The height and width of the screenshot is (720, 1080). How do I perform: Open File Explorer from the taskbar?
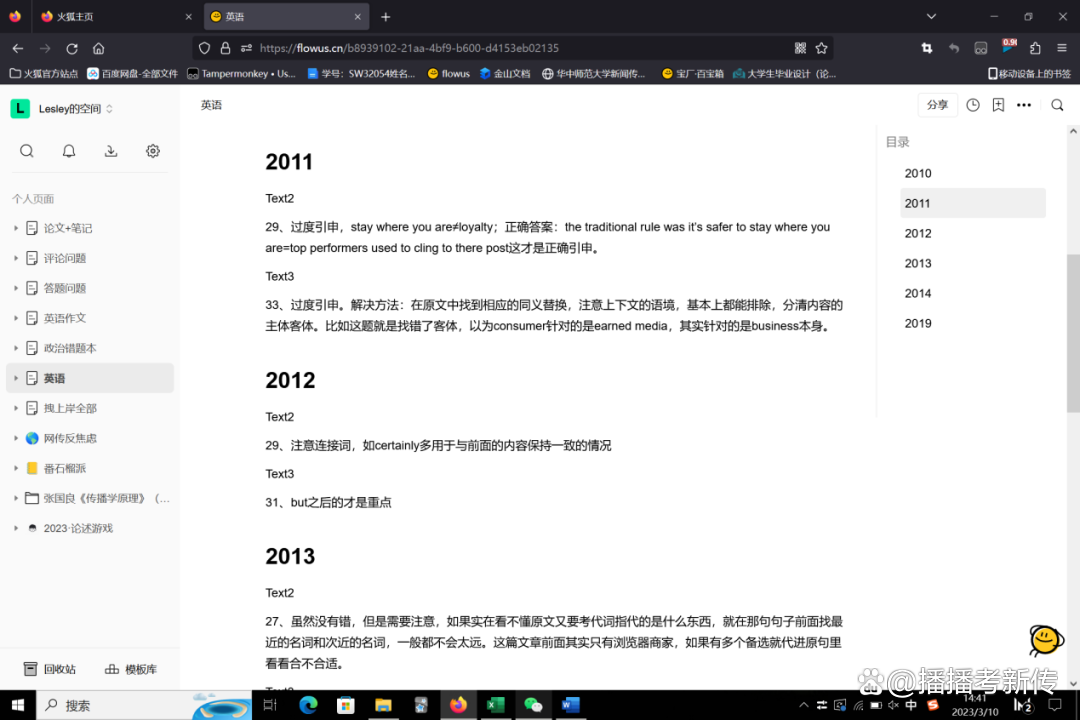point(383,705)
